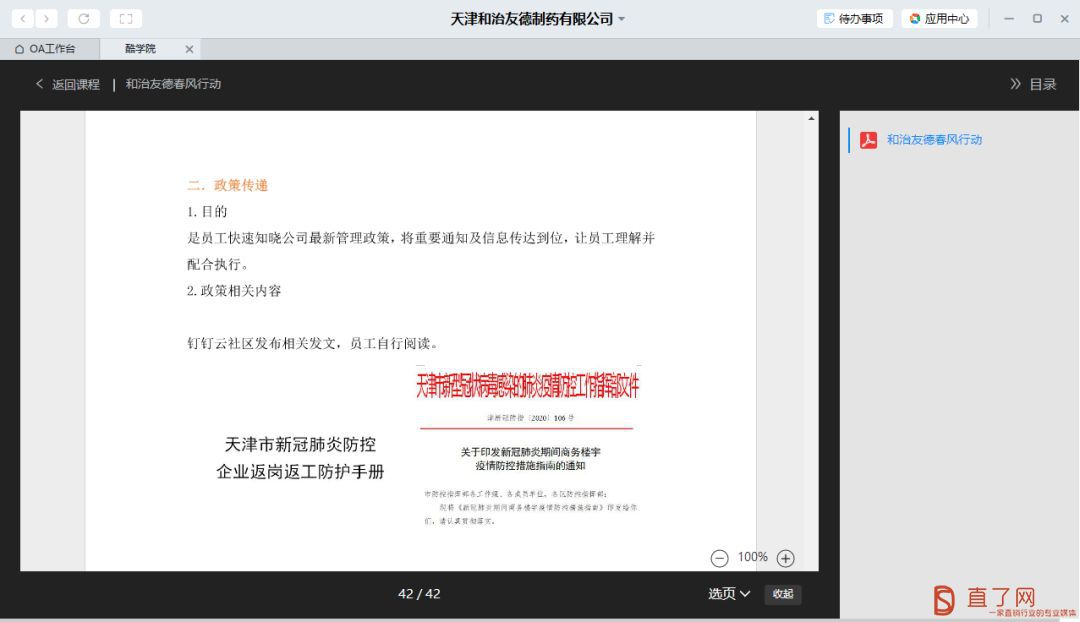Minimize the window
Image resolution: width=1080 pixels, height=622 pixels.
click(x=1009, y=19)
